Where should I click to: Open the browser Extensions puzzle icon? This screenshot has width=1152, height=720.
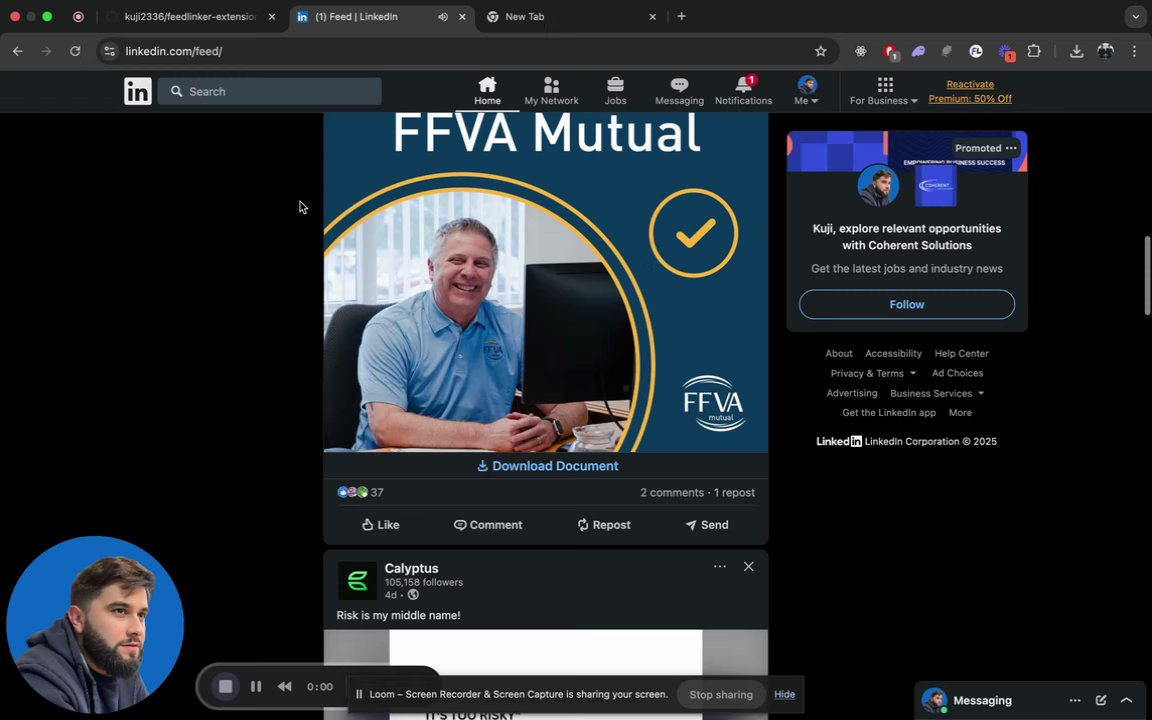1034,51
